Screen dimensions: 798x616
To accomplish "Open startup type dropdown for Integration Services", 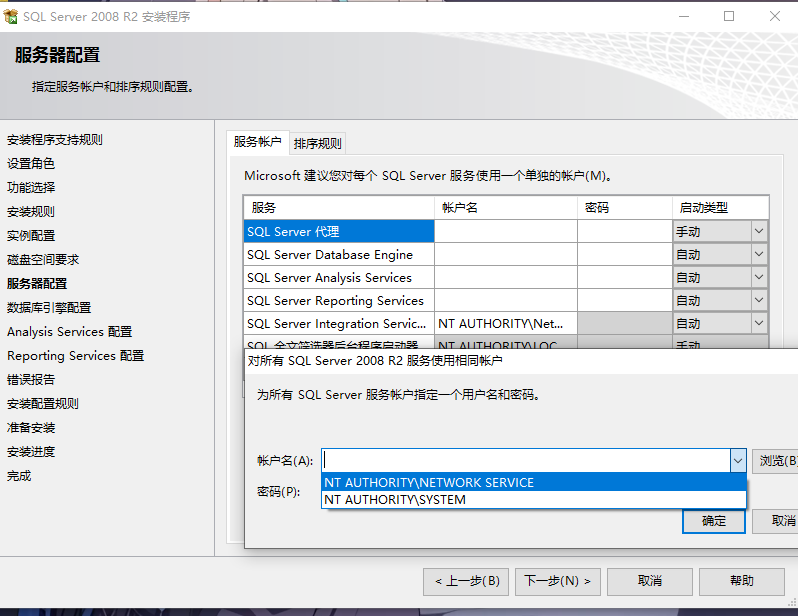I will coord(759,323).
